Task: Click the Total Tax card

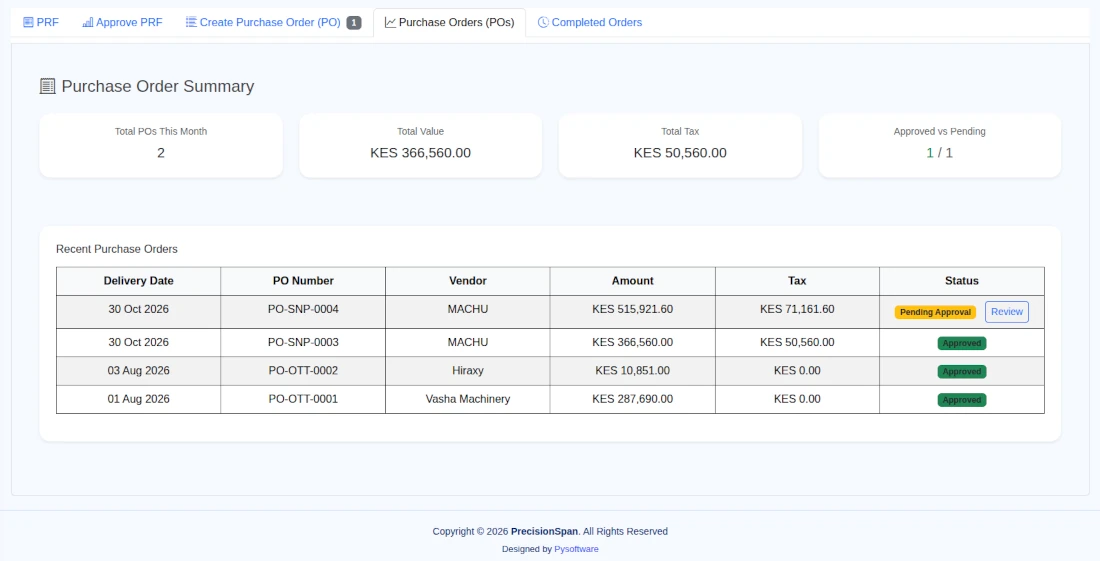Action: click(680, 145)
